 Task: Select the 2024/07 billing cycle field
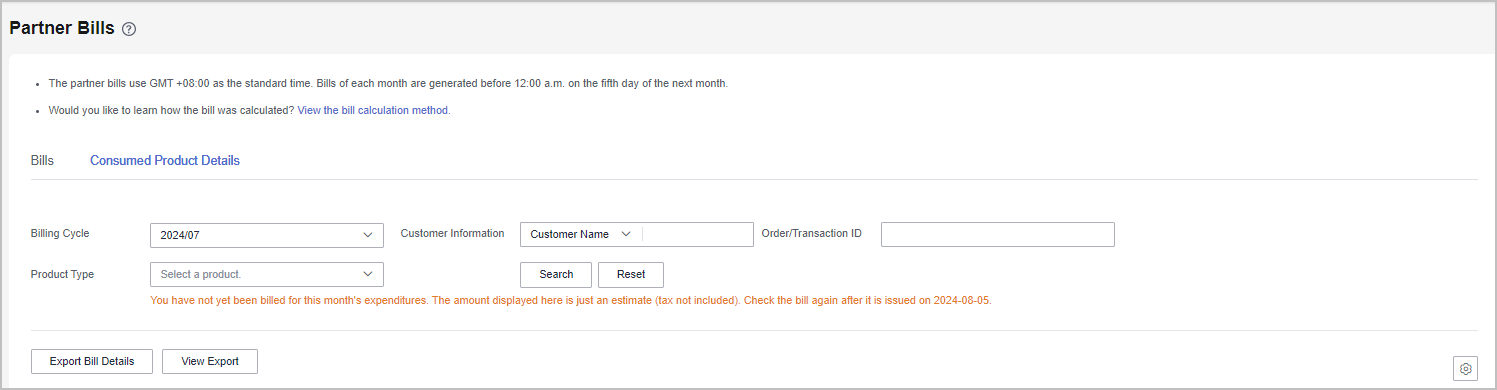[x=267, y=235]
